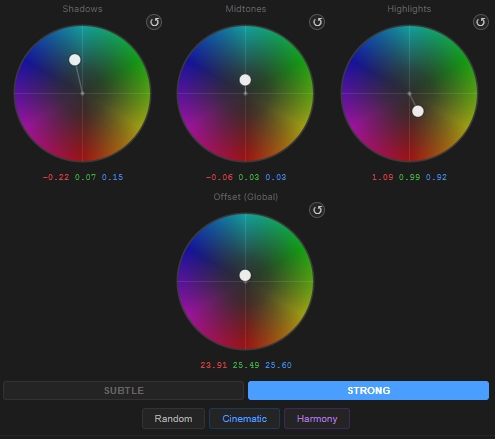
Task: Click Offset blue value 25.60
Action: [278, 365]
